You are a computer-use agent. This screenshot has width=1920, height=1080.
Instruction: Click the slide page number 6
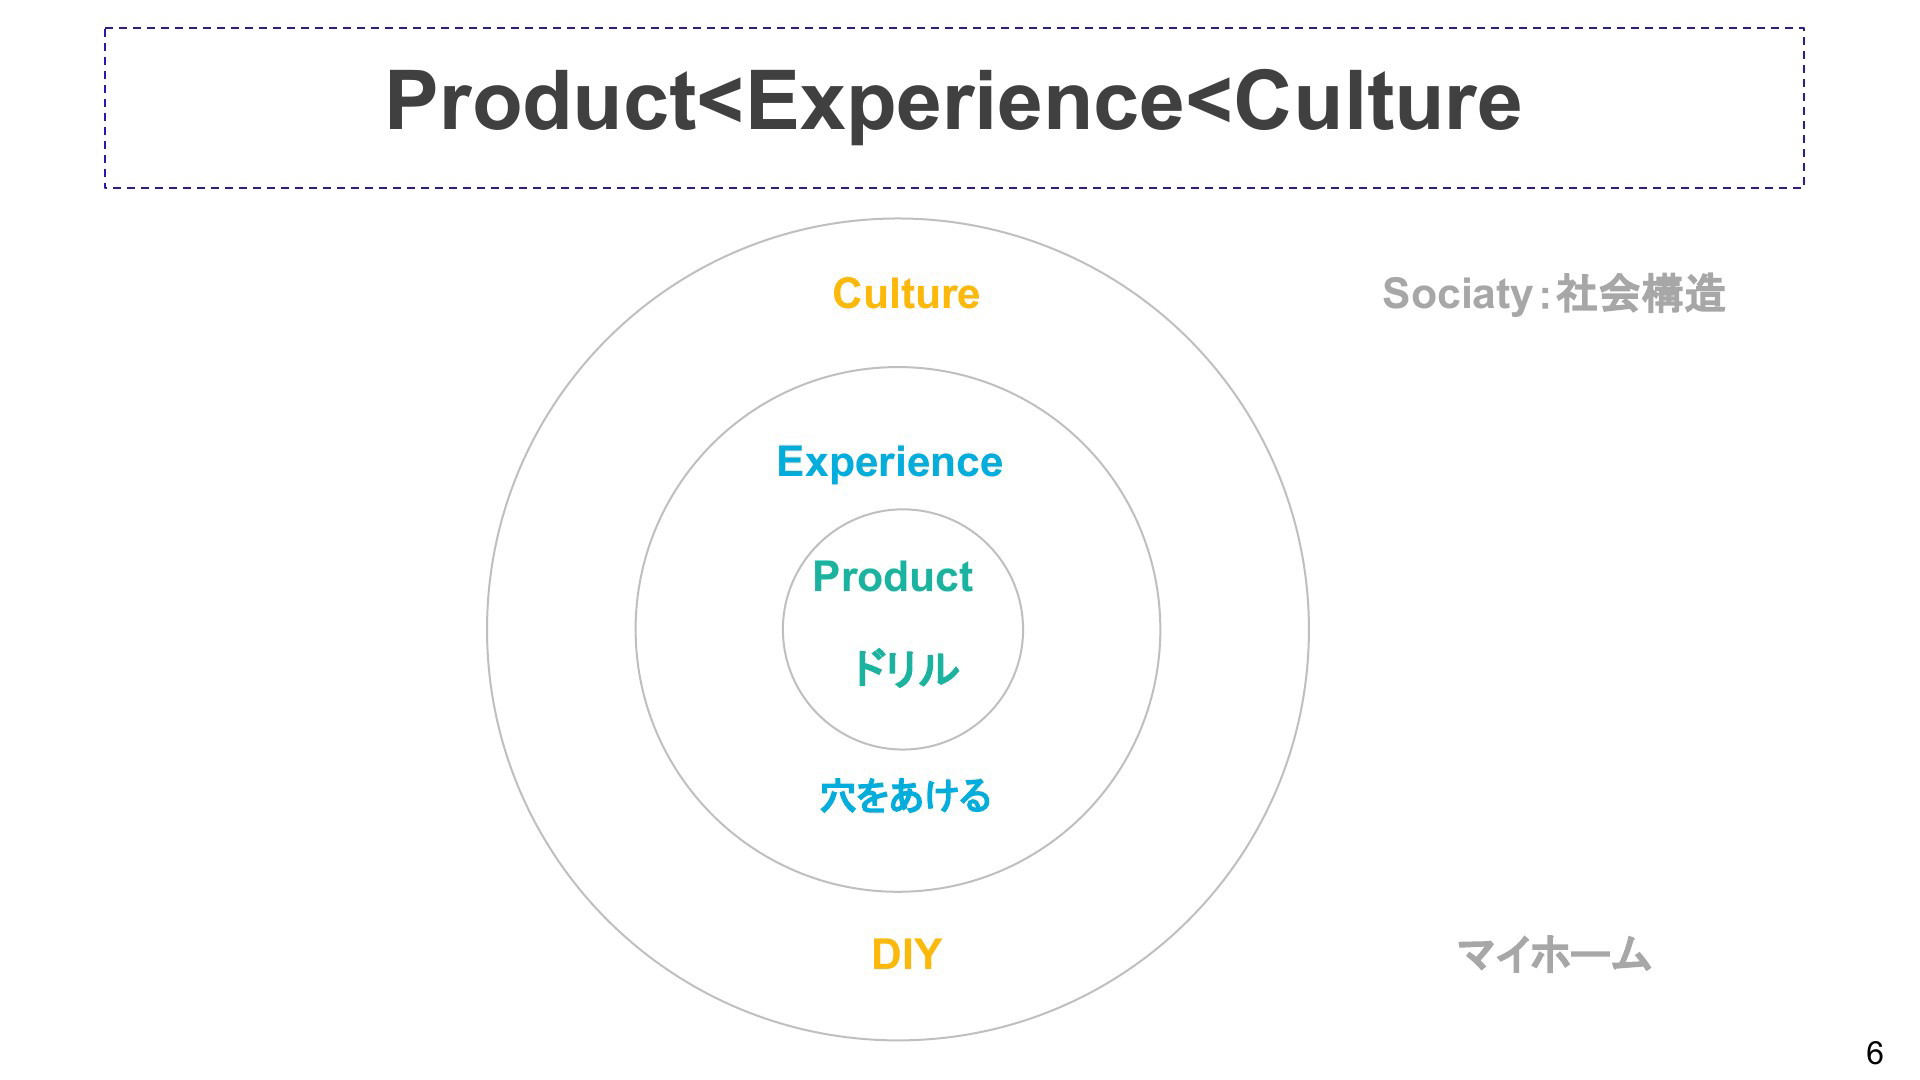click(1874, 1053)
